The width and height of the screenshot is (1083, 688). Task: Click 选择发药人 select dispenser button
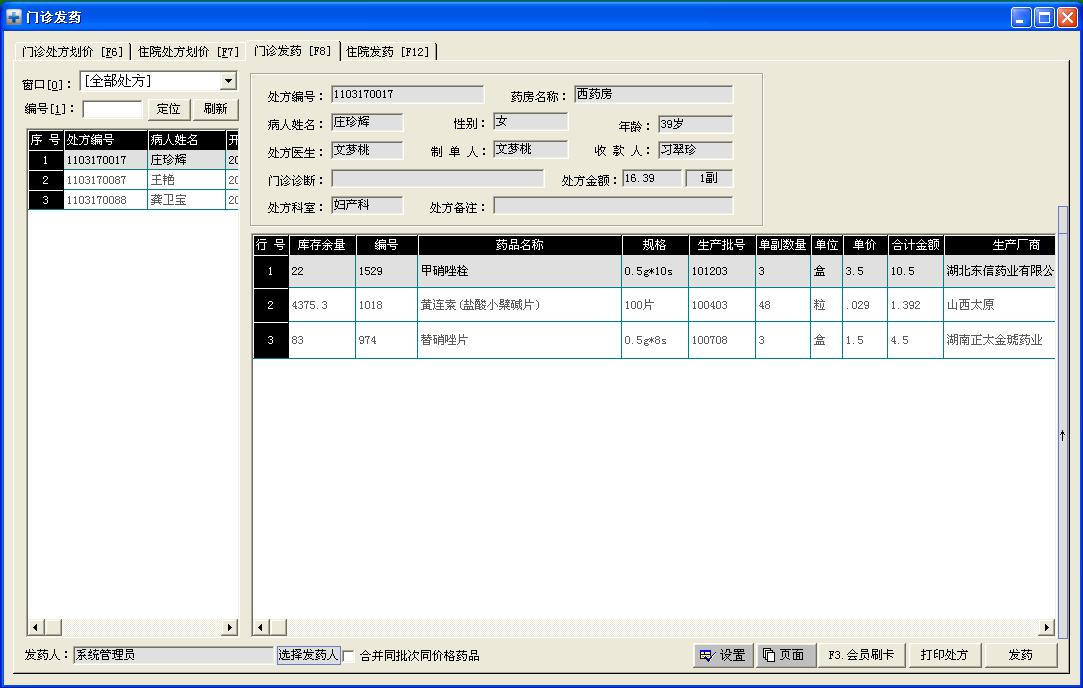pyautogui.click(x=307, y=655)
